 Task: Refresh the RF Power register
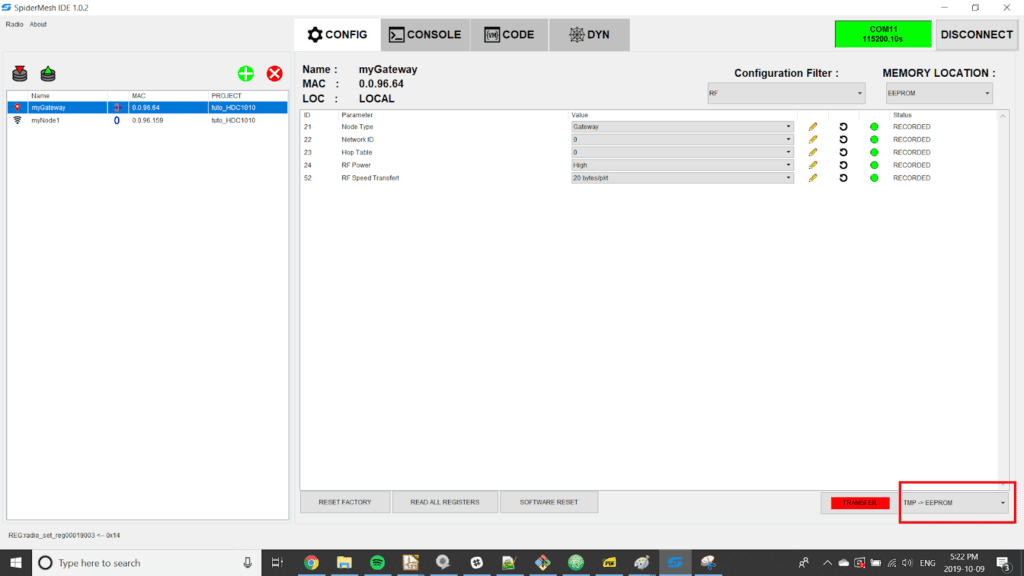(x=843, y=165)
